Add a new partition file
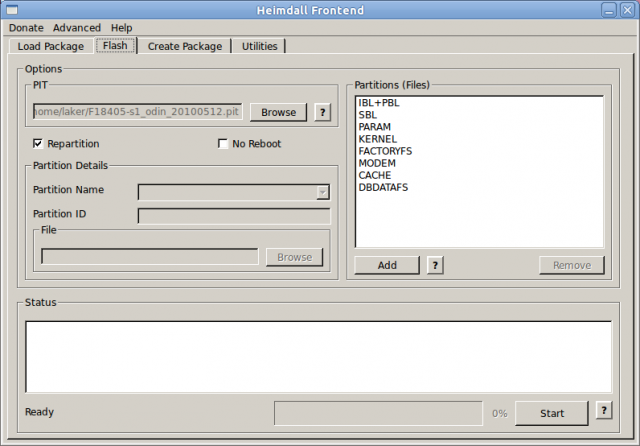This screenshot has height=446, width=640. 387,265
